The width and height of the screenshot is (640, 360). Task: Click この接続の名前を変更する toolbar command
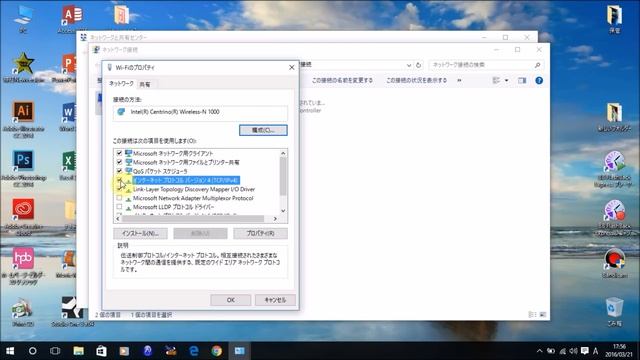click(x=342, y=80)
